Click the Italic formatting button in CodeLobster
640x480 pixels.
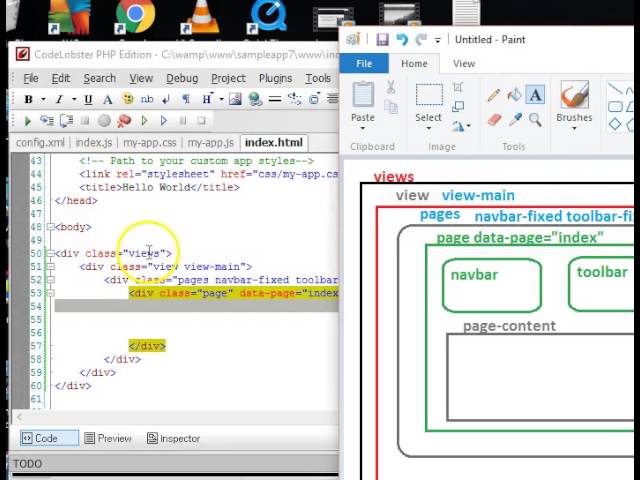(x=59, y=99)
